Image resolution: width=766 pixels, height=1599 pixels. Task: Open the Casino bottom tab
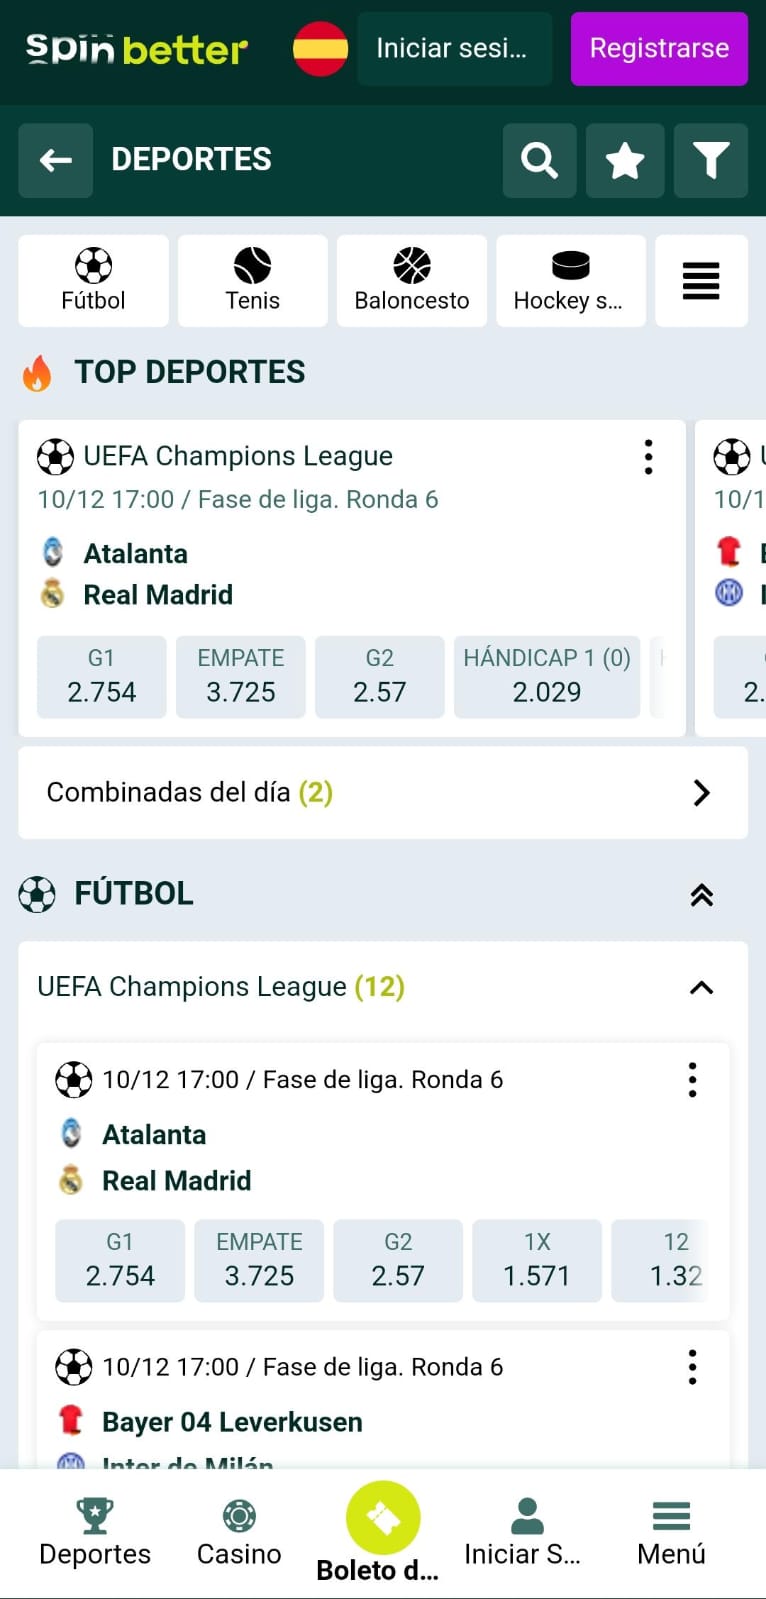[239, 1531]
